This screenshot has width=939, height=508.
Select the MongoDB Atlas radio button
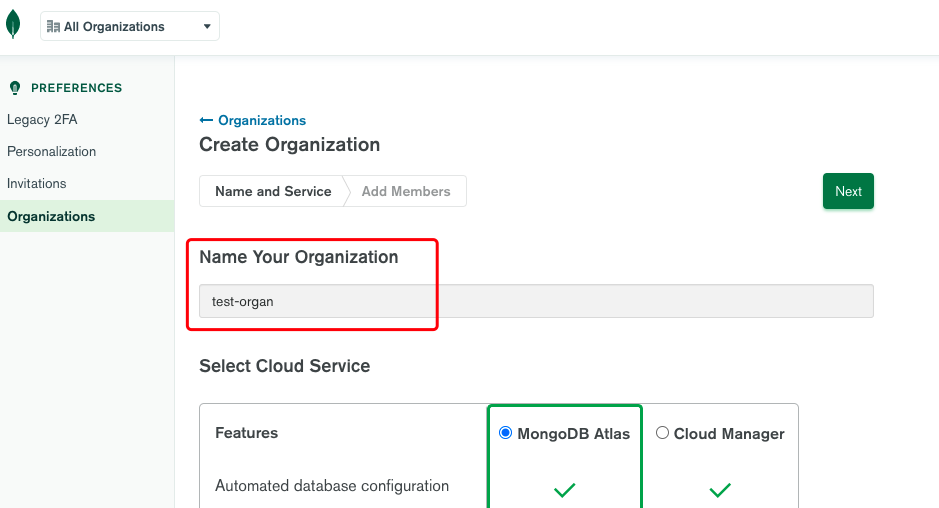click(x=506, y=433)
